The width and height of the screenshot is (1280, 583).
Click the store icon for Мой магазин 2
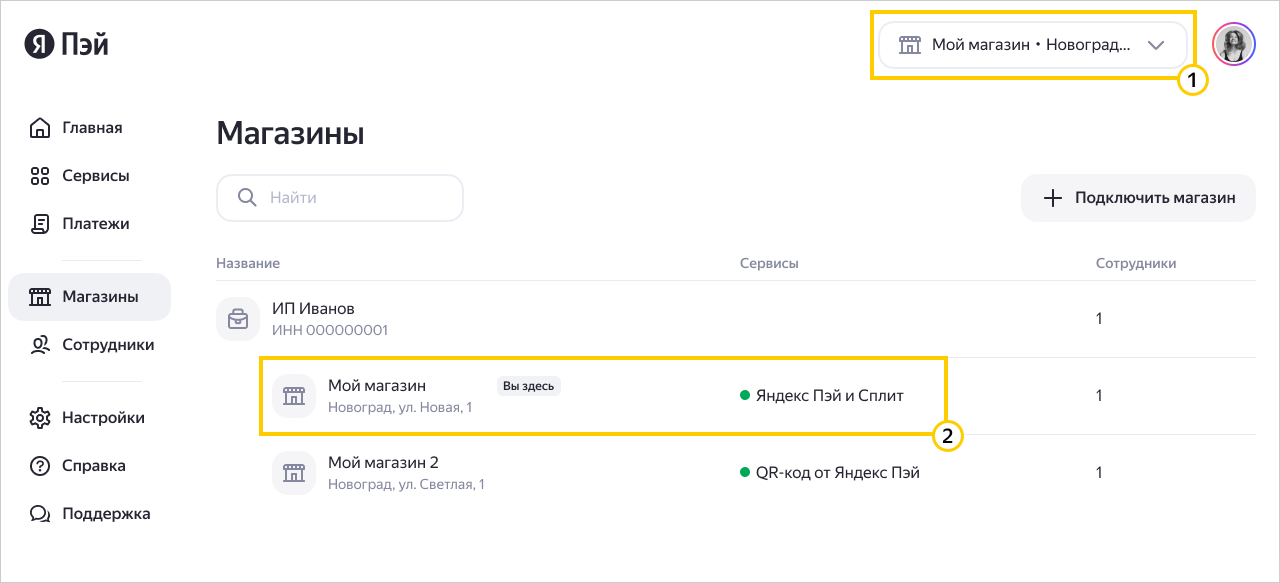[x=293, y=473]
